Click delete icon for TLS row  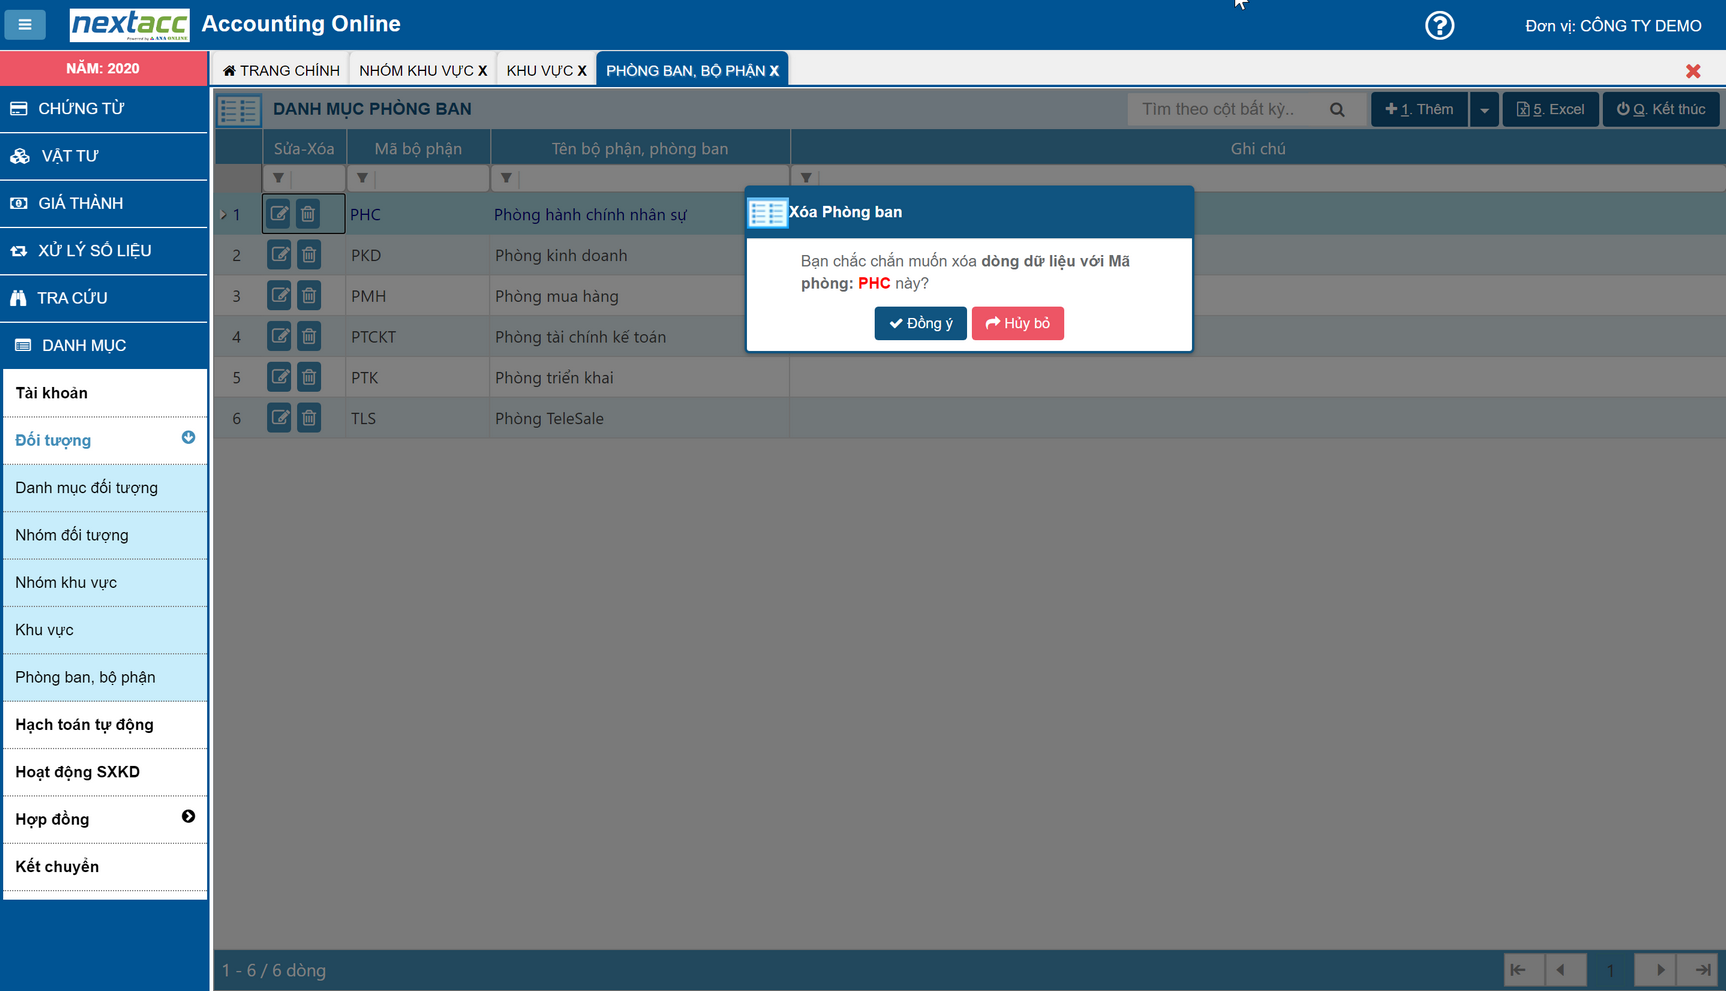[x=309, y=418]
